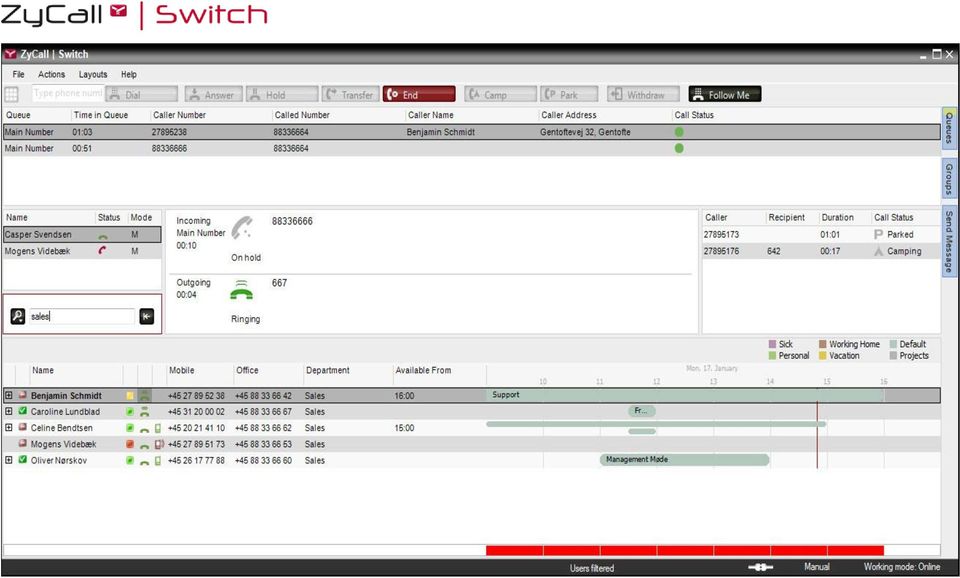Click the Camping status icon
Image resolution: width=960 pixels, height=578 pixels.
tap(879, 251)
